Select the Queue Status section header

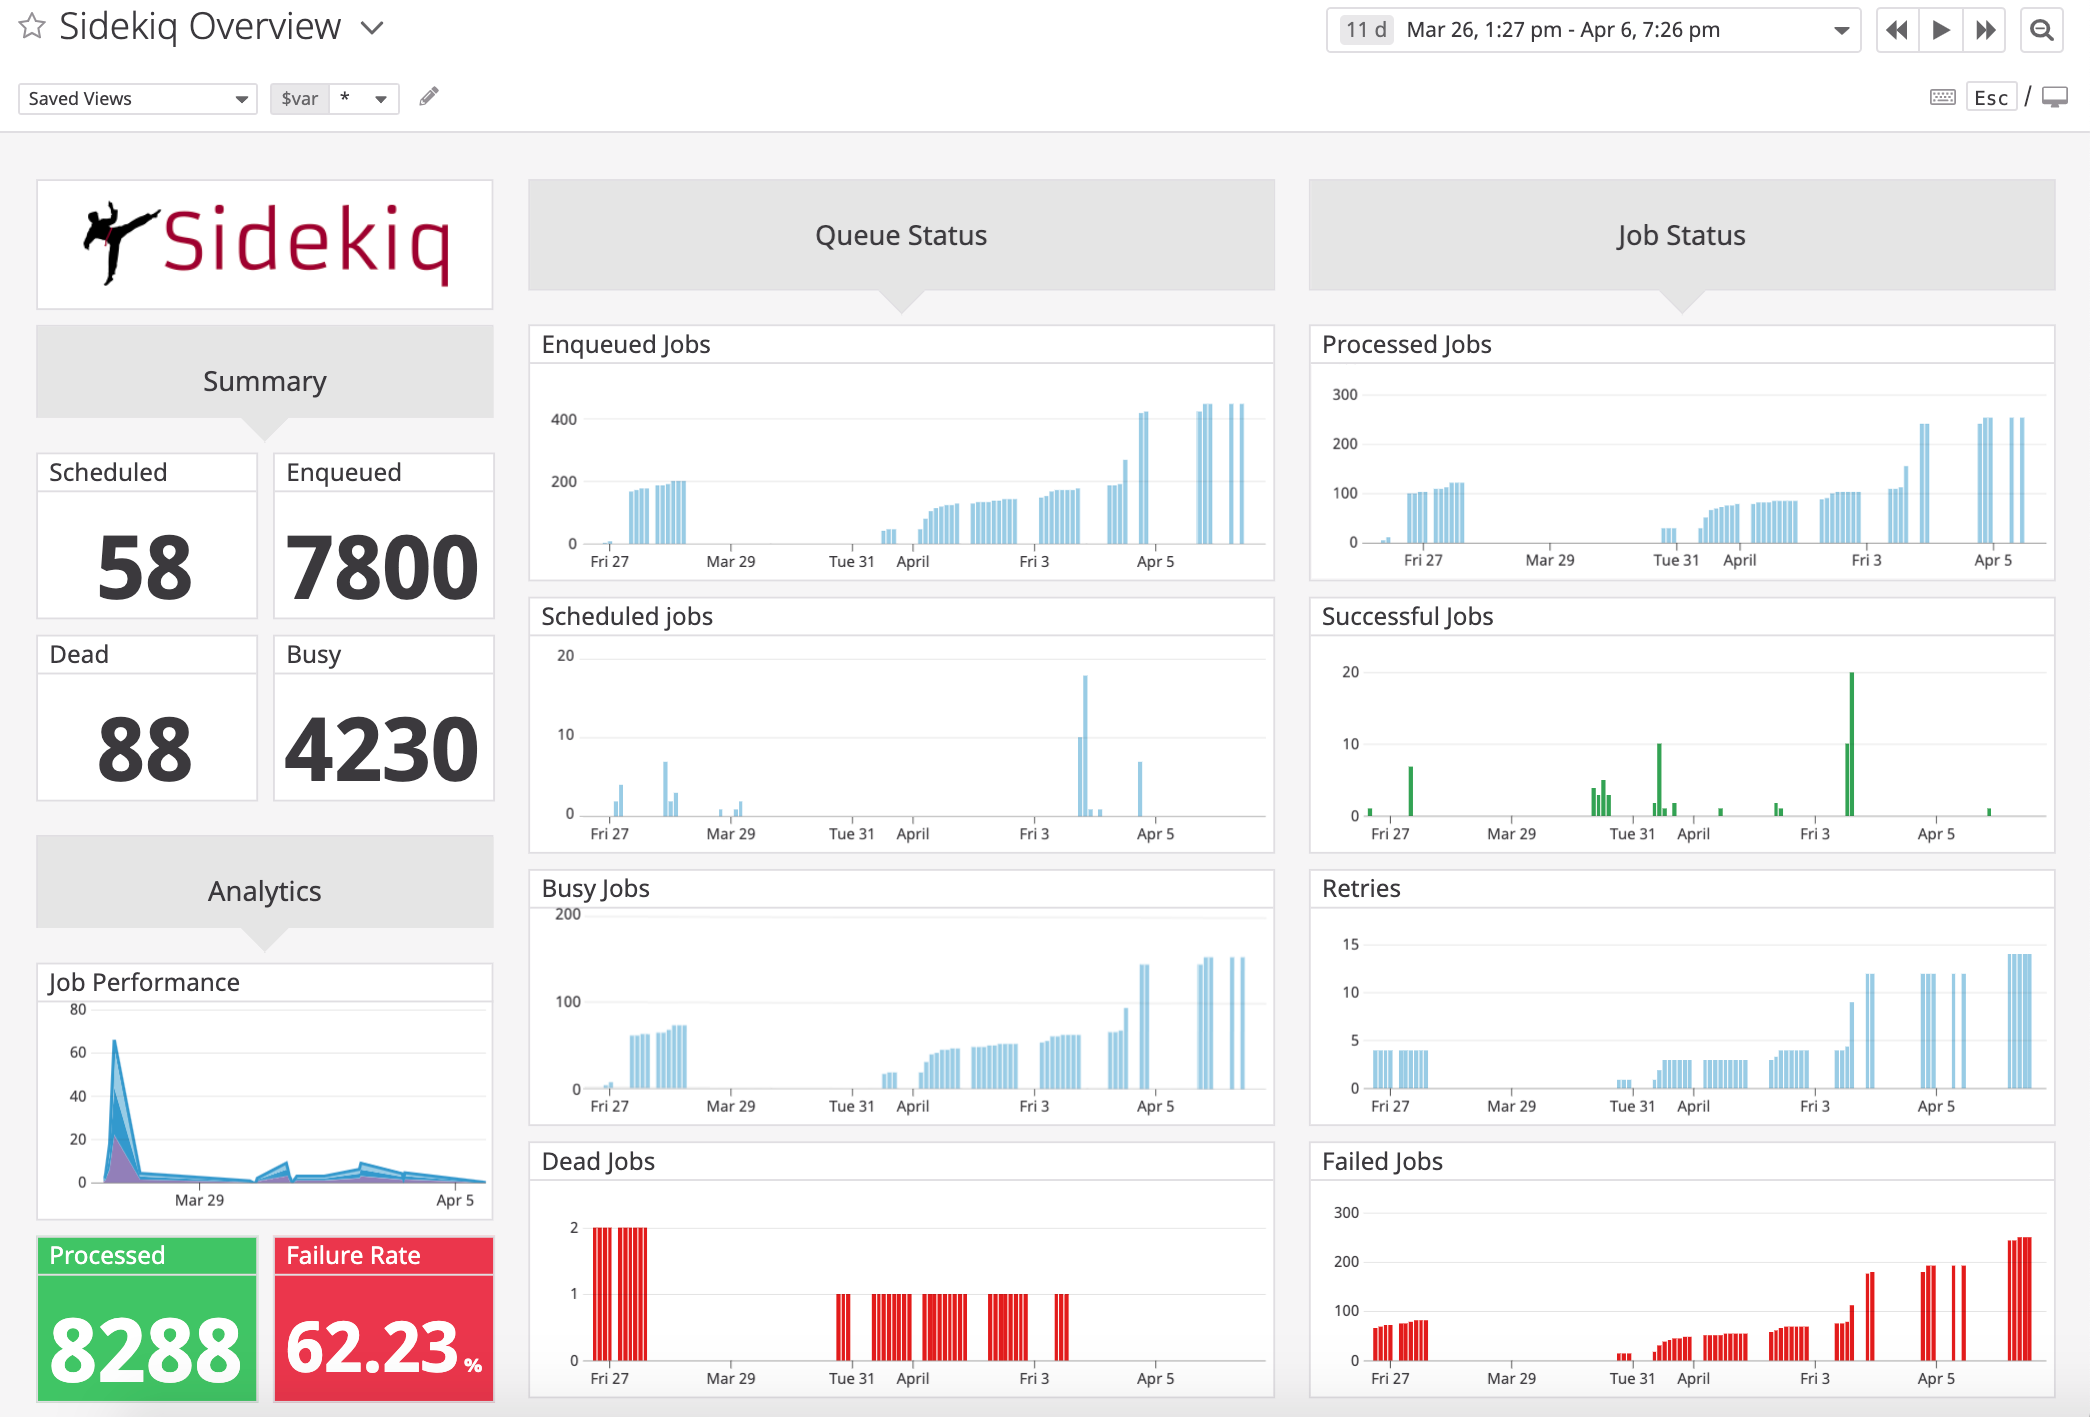point(900,235)
